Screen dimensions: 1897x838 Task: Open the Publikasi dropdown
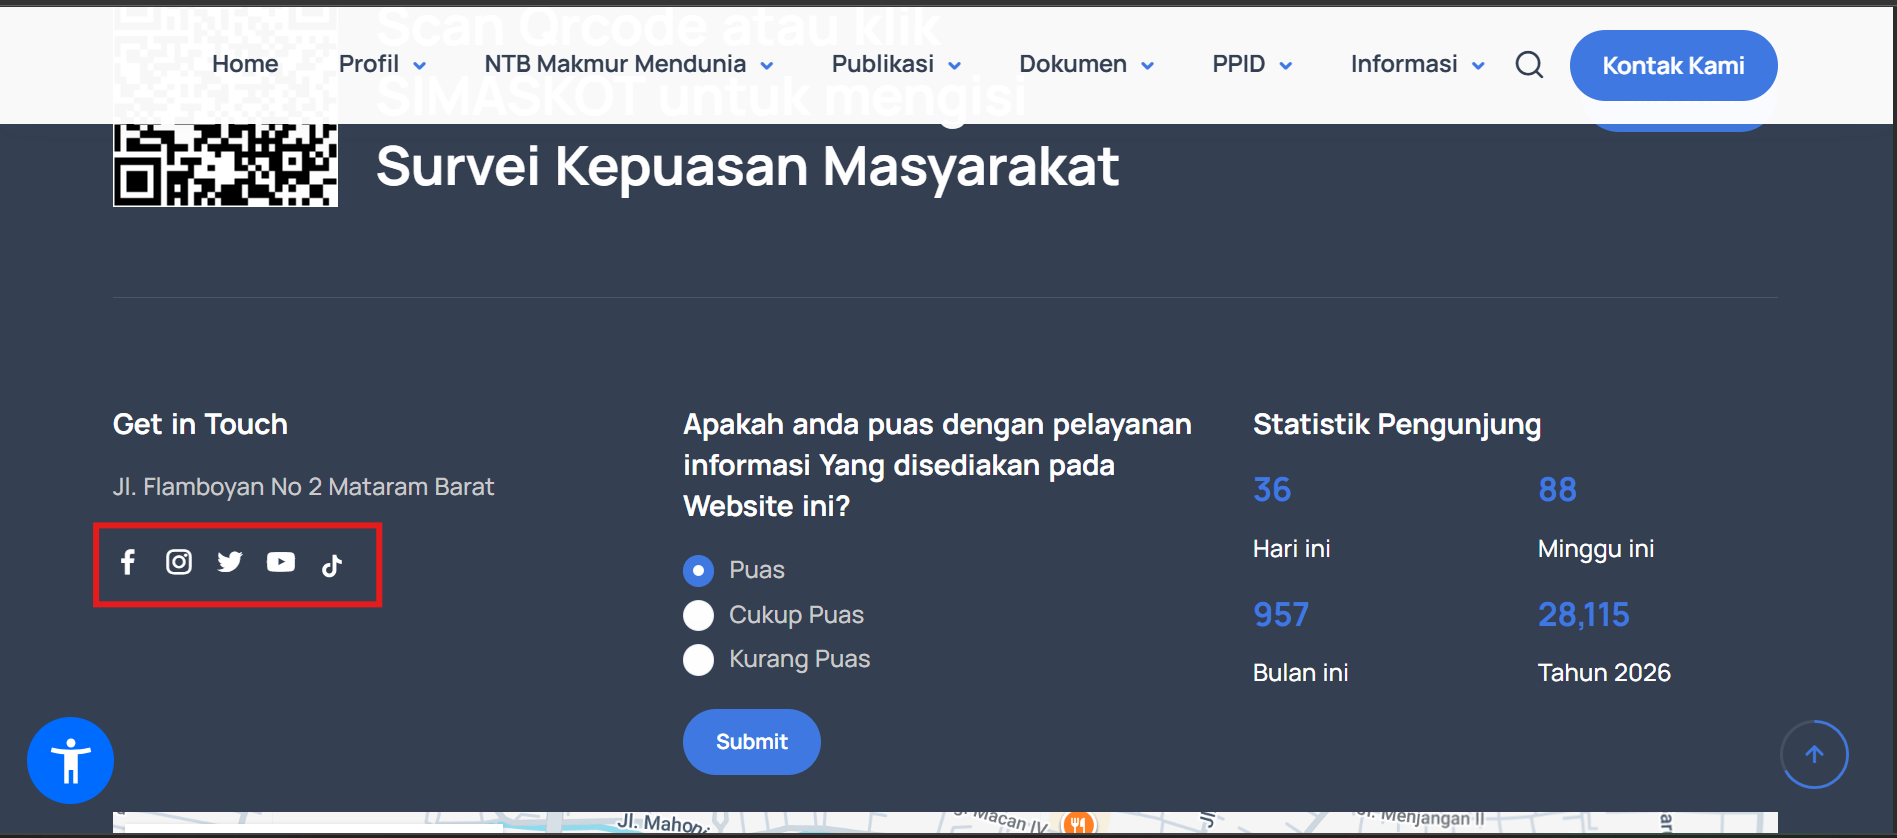coord(896,64)
